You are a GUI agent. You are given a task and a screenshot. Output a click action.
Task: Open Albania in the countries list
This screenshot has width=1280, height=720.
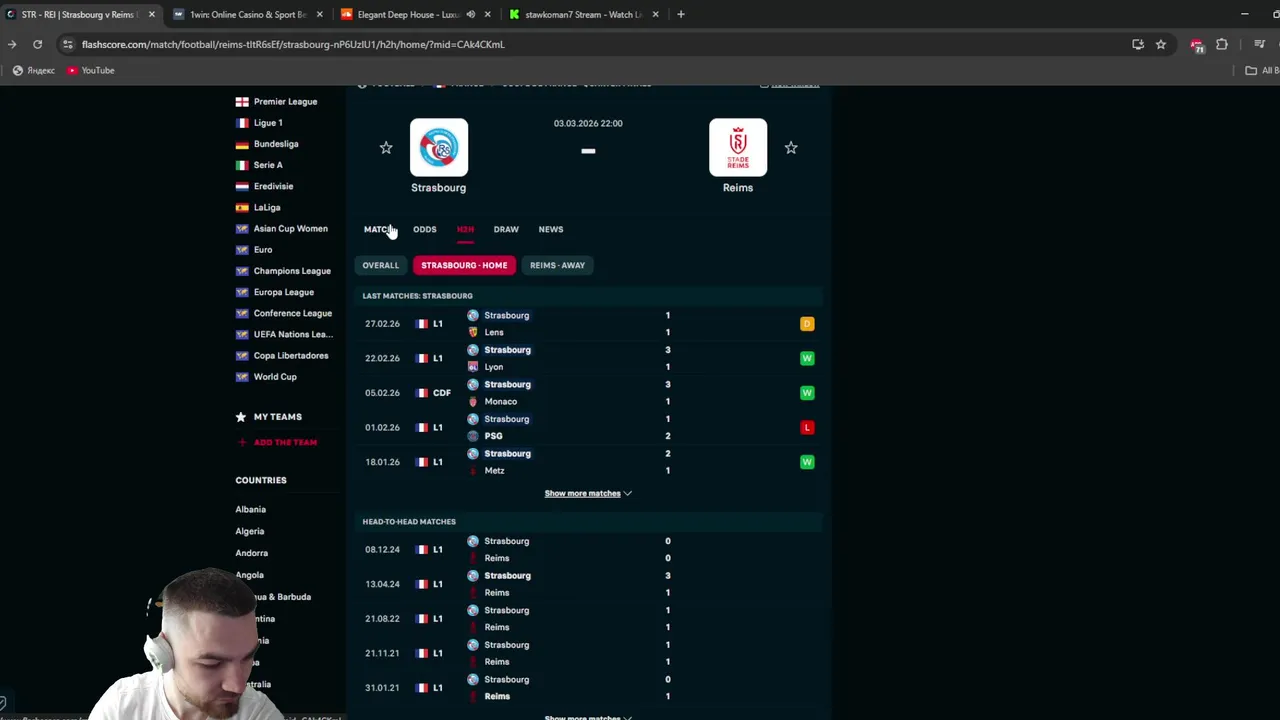point(251,509)
